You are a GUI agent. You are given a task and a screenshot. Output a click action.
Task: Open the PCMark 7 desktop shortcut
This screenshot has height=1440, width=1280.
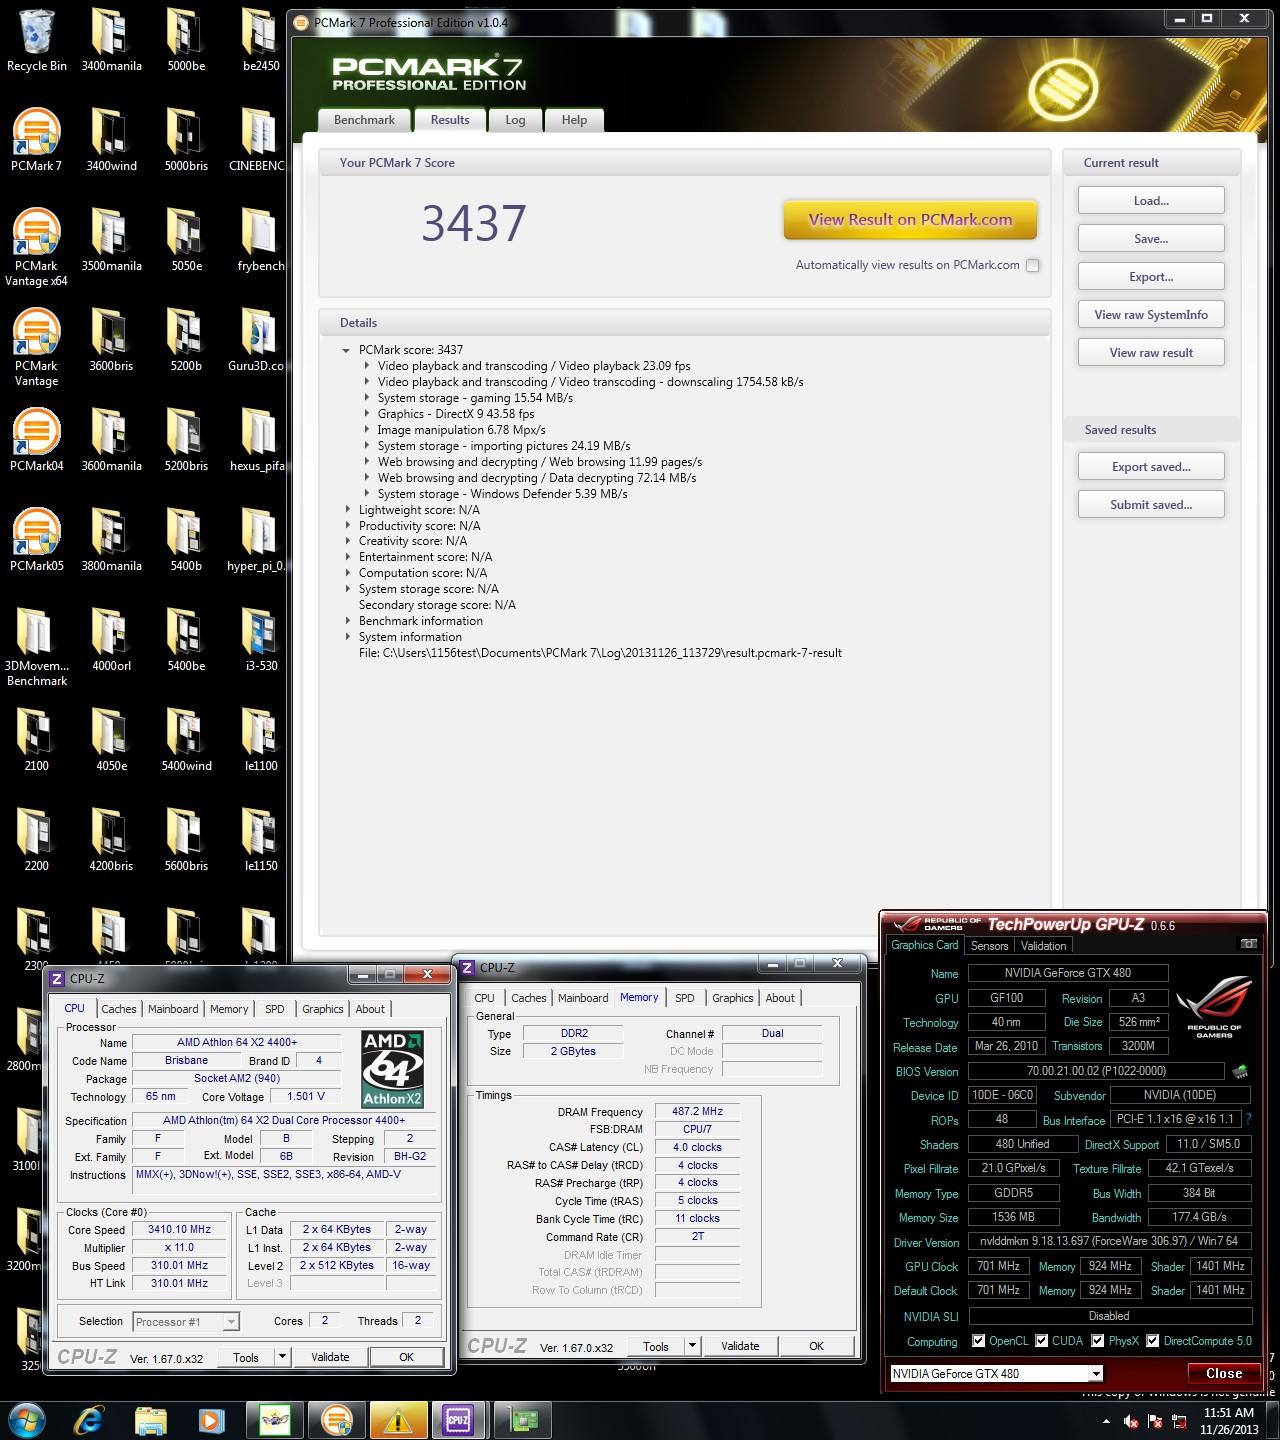coord(36,140)
